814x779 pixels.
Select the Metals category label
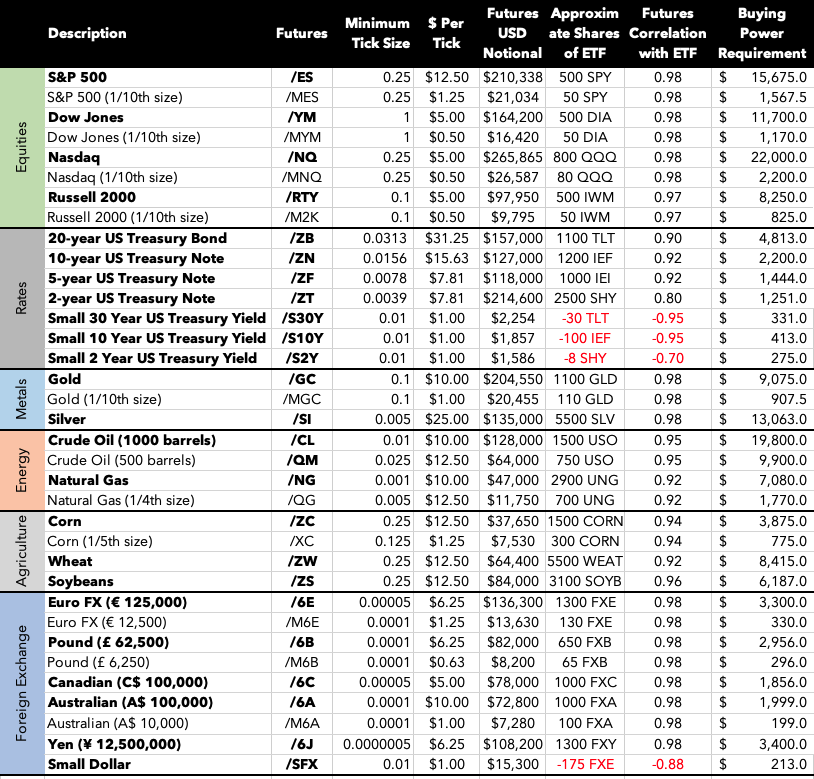point(21,399)
